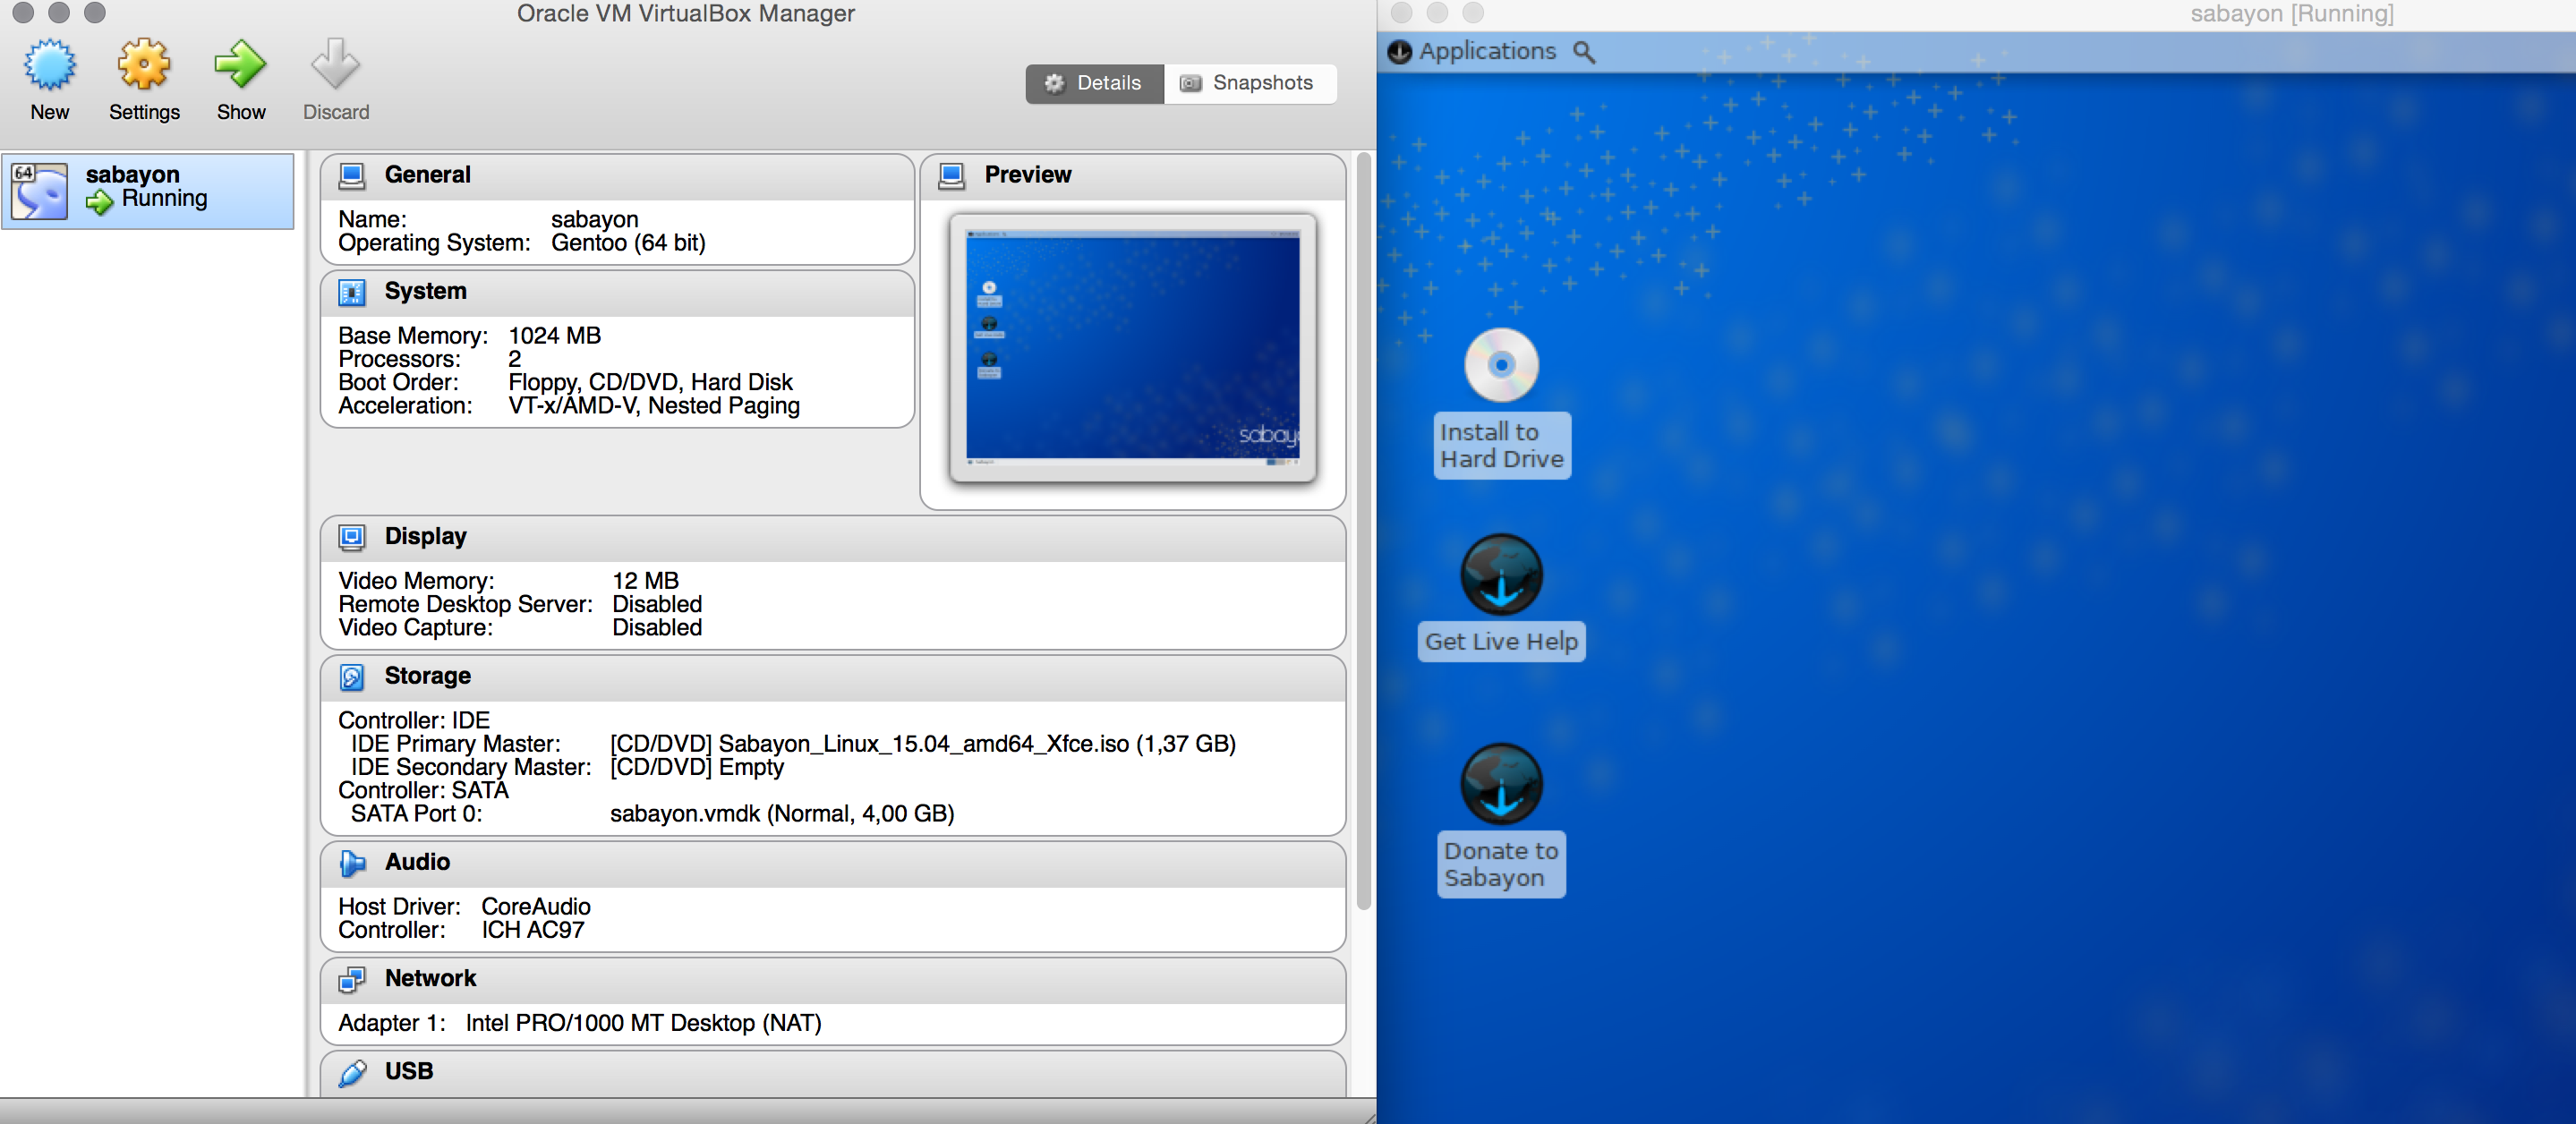Open the Settings gear toolbar icon
Screen dimensions: 2576x1124
(144, 66)
